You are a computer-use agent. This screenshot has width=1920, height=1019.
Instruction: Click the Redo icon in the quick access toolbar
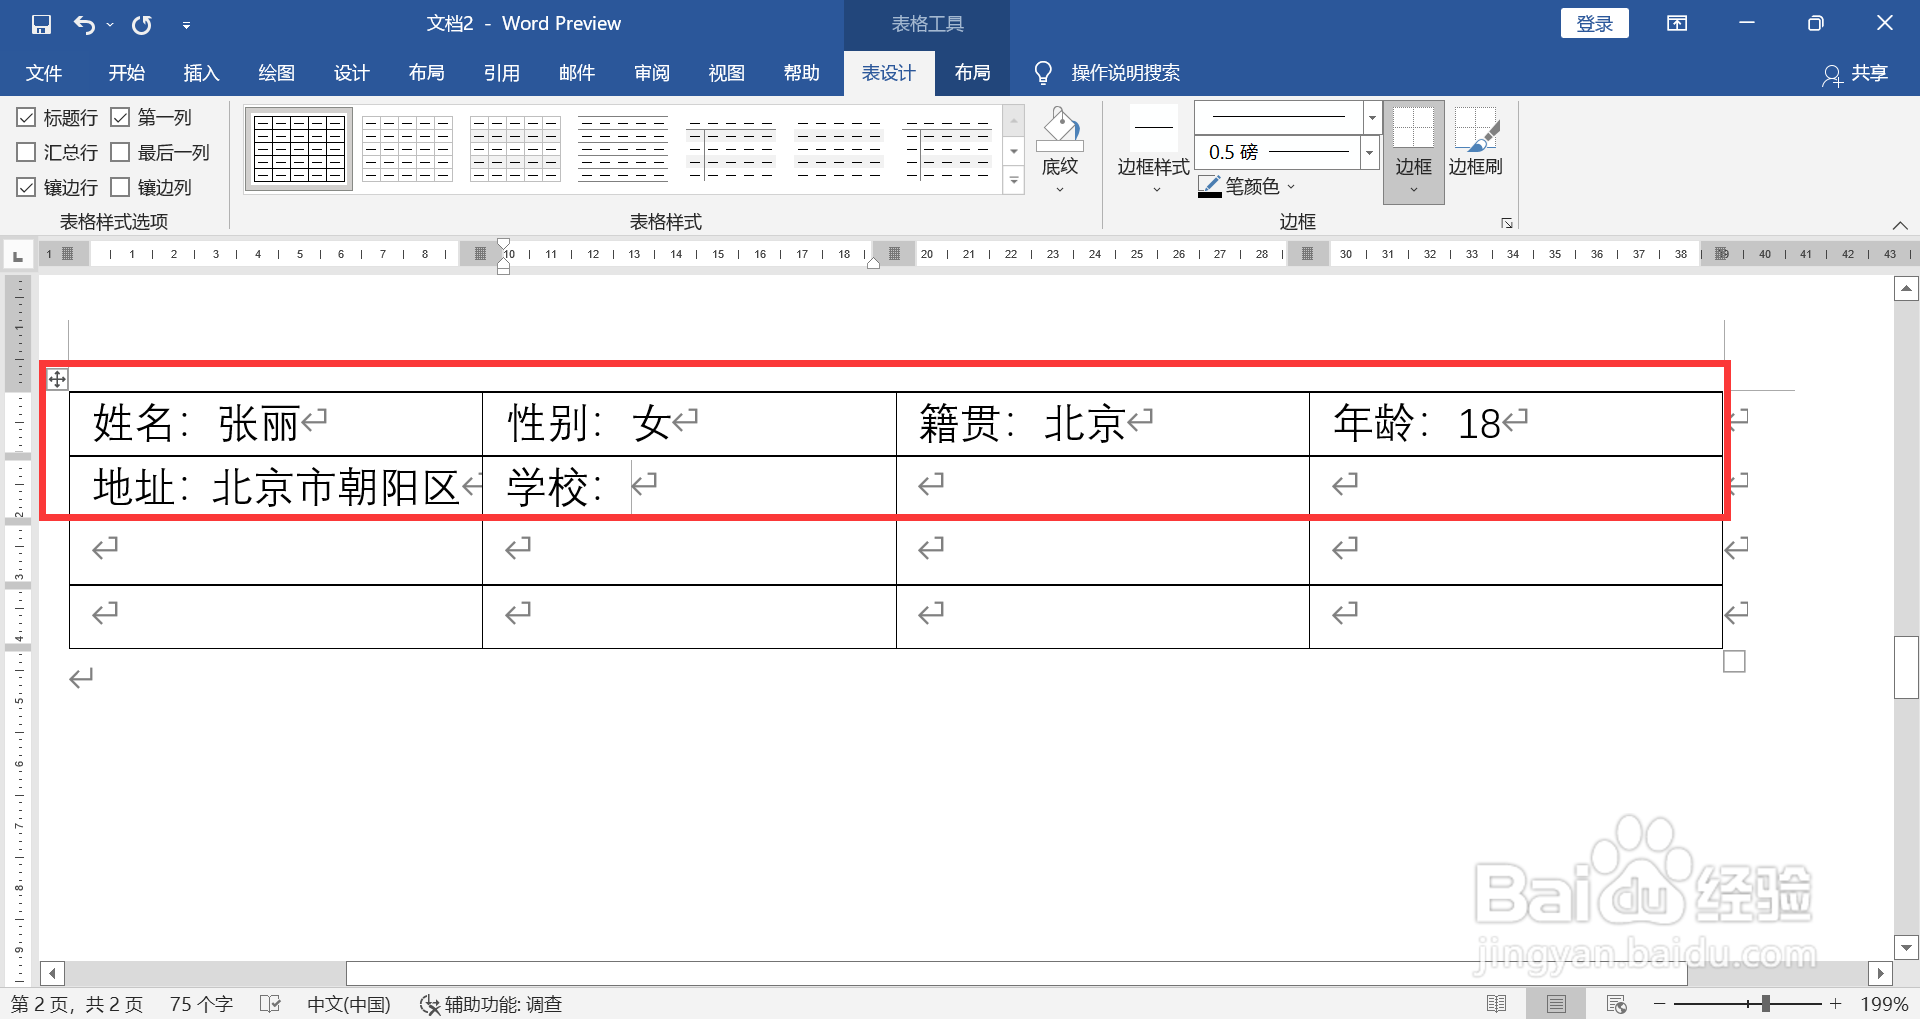click(x=142, y=24)
